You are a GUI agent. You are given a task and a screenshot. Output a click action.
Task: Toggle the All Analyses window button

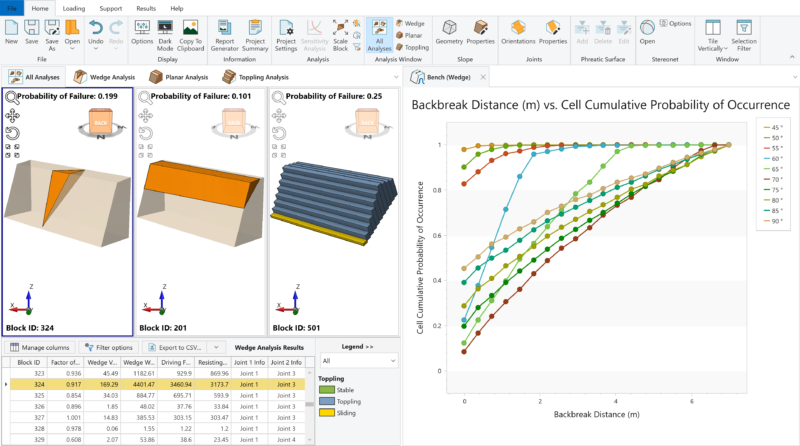379,31
